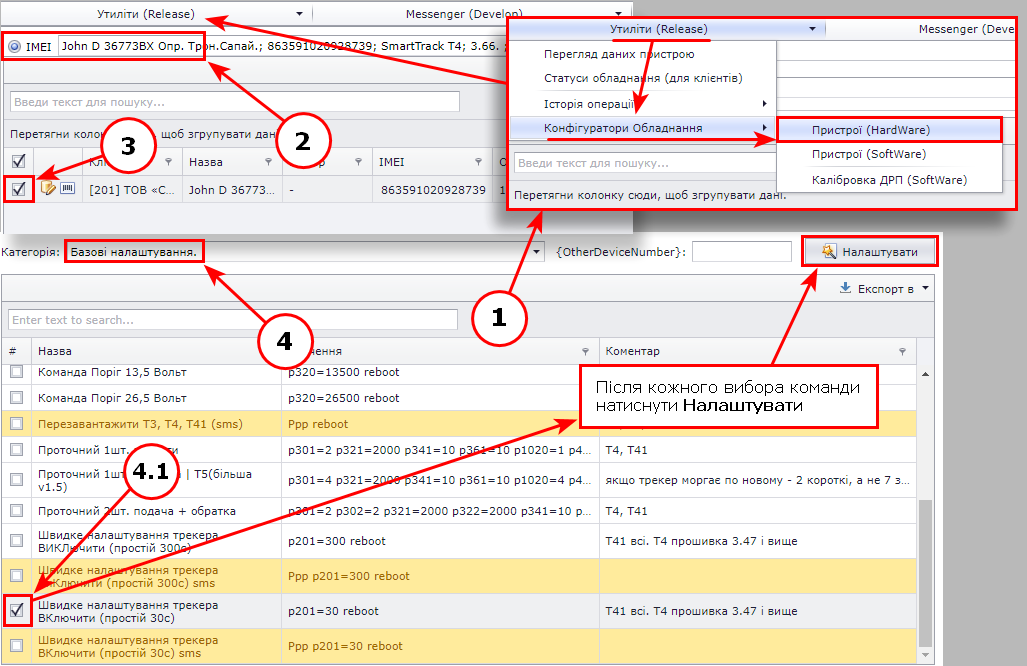Click the commands grid vertical scrollbar thumb

pos(925,573)
